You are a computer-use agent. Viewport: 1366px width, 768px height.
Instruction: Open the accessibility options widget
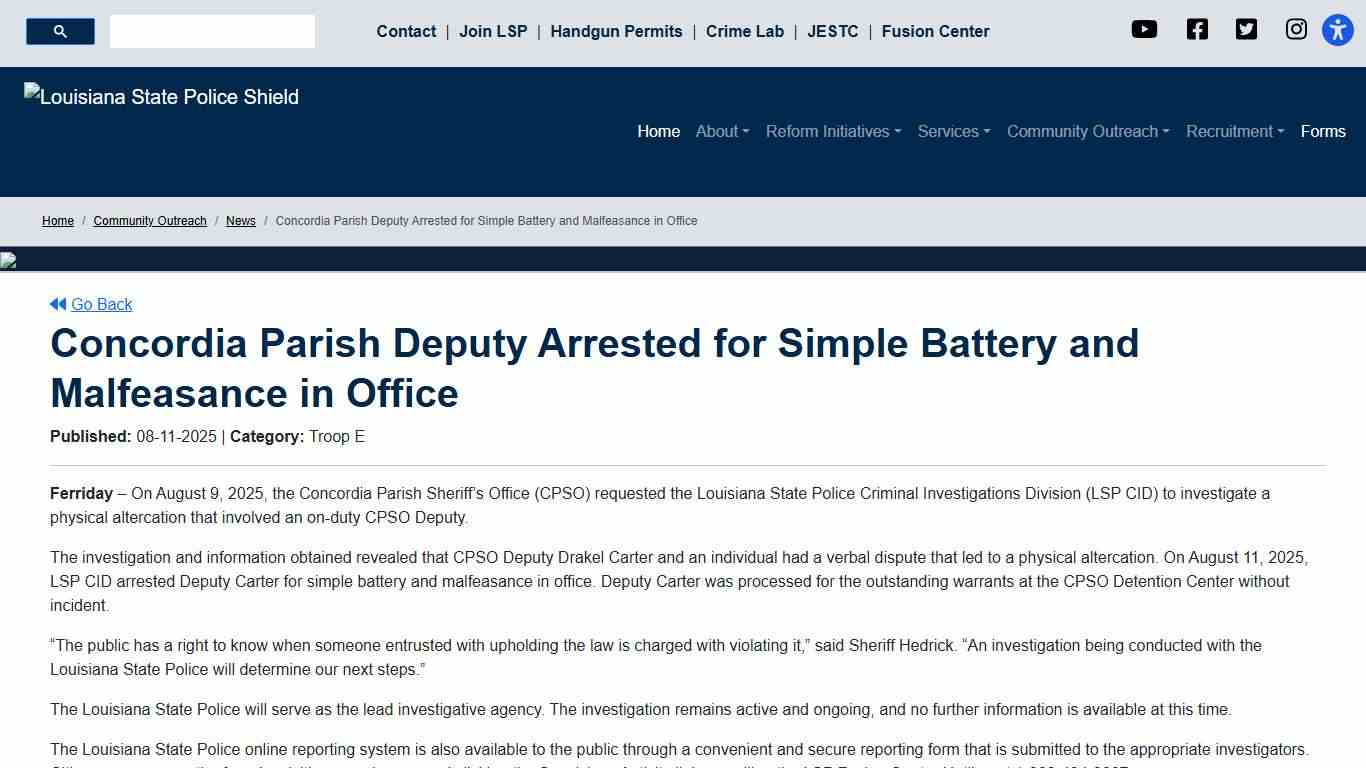(x=1337, y=30)
